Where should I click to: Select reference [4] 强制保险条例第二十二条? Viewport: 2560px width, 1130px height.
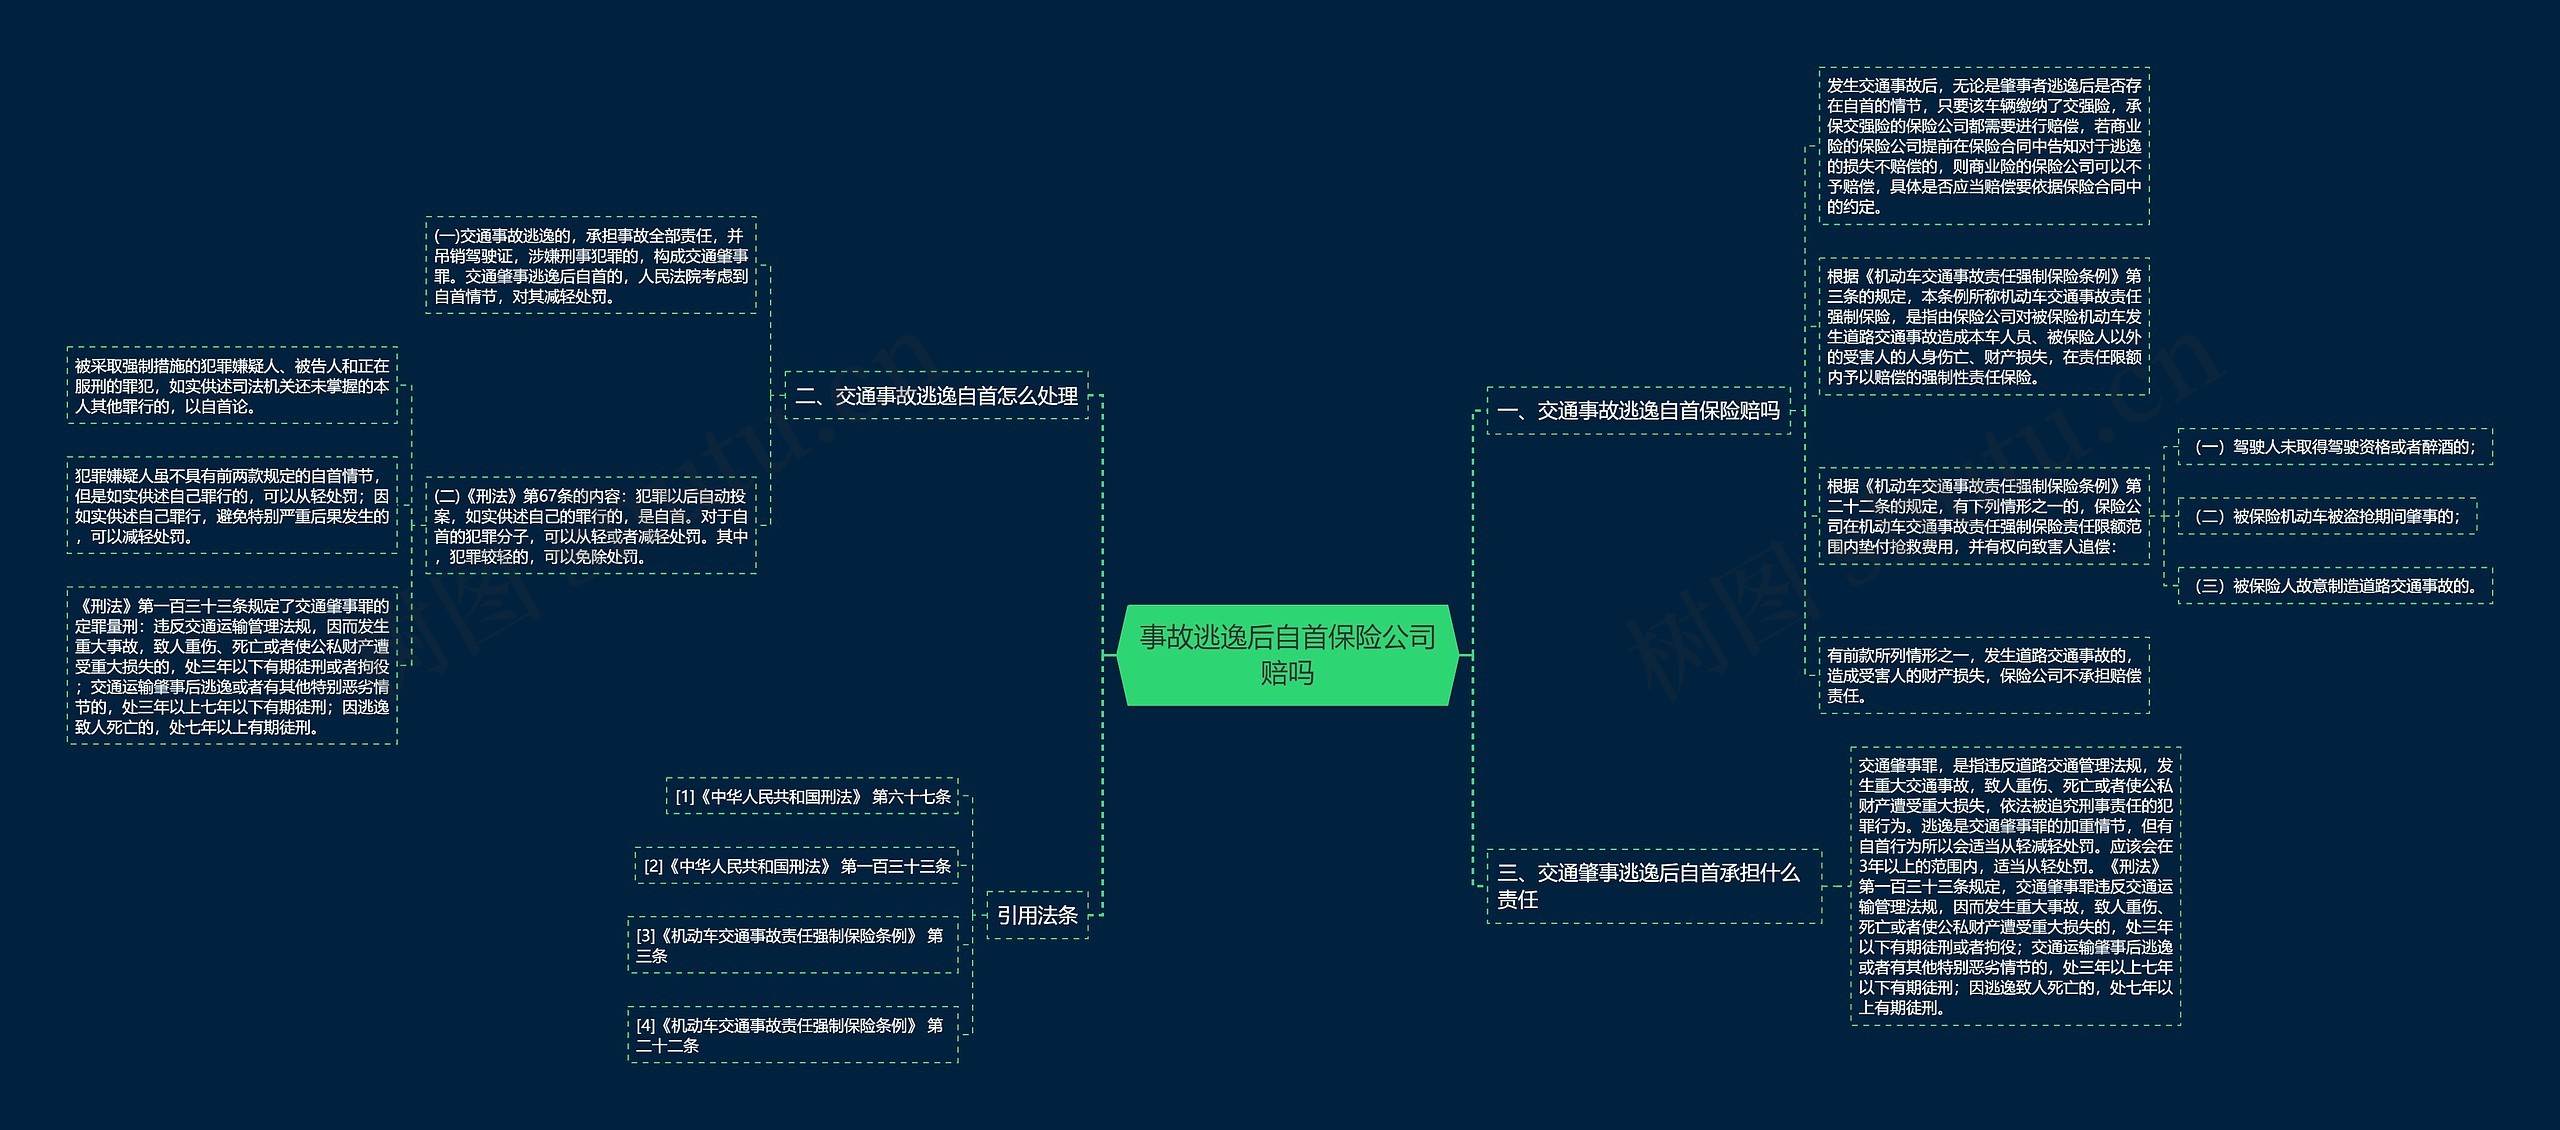792,1035
